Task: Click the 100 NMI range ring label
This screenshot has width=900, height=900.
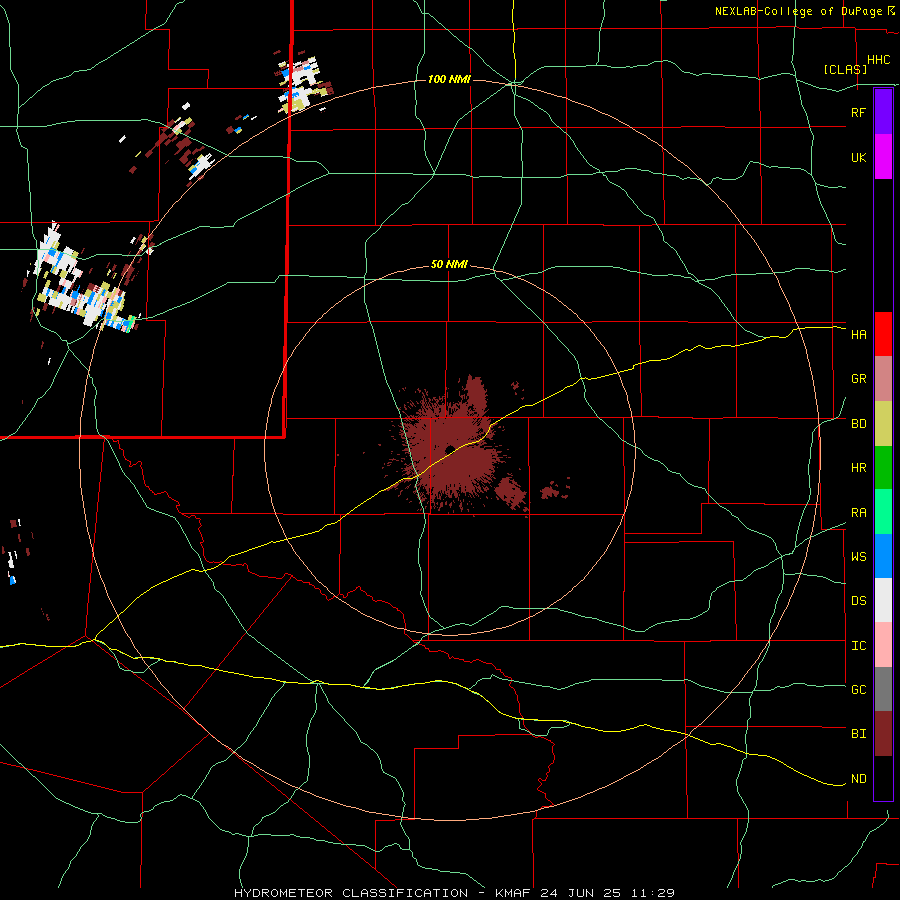Action: (449, 79)
